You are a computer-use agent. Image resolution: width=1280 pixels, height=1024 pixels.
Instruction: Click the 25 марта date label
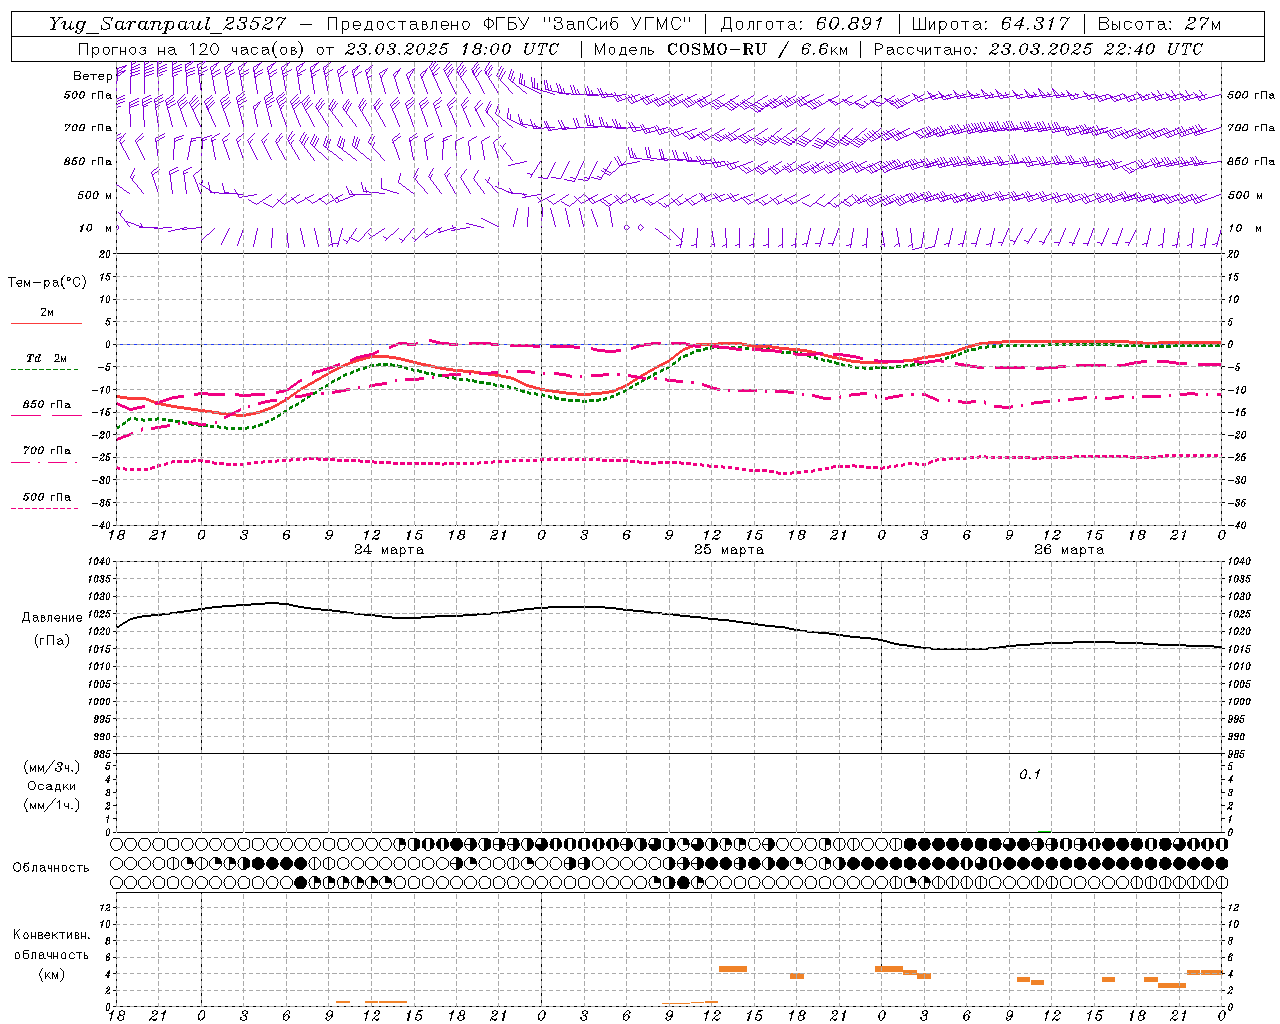coord(729,550)
